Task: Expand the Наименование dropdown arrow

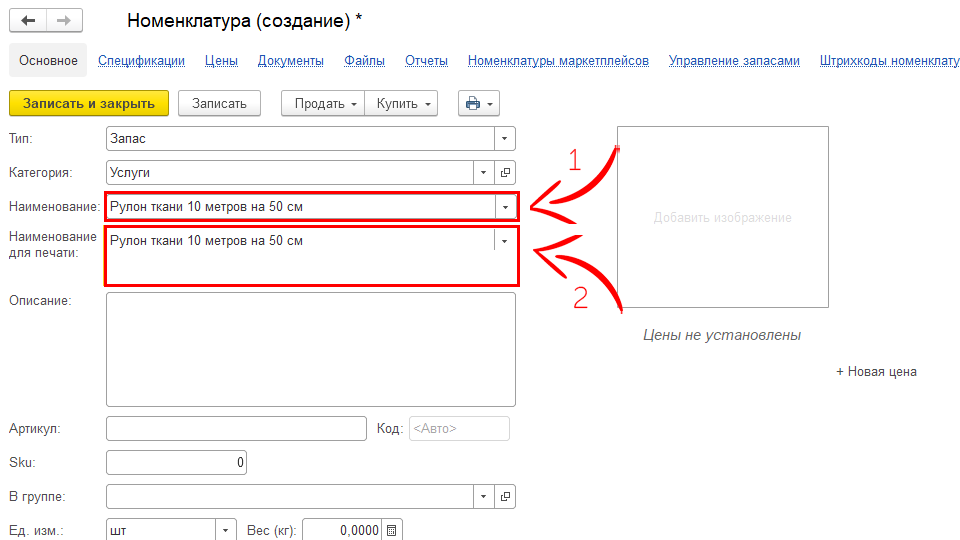Action: coord(505,207)
